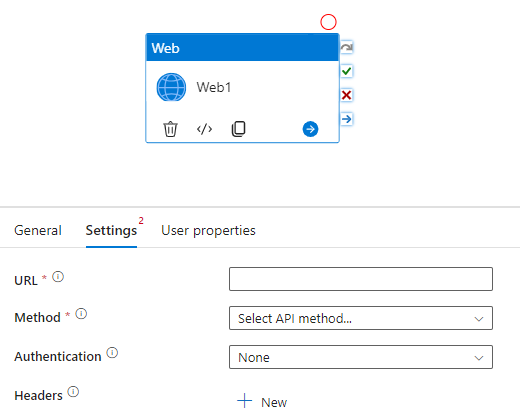Click into the URL text field
Image resolution: width=520 pixels, height=420 pixels.
click(361, 279)
